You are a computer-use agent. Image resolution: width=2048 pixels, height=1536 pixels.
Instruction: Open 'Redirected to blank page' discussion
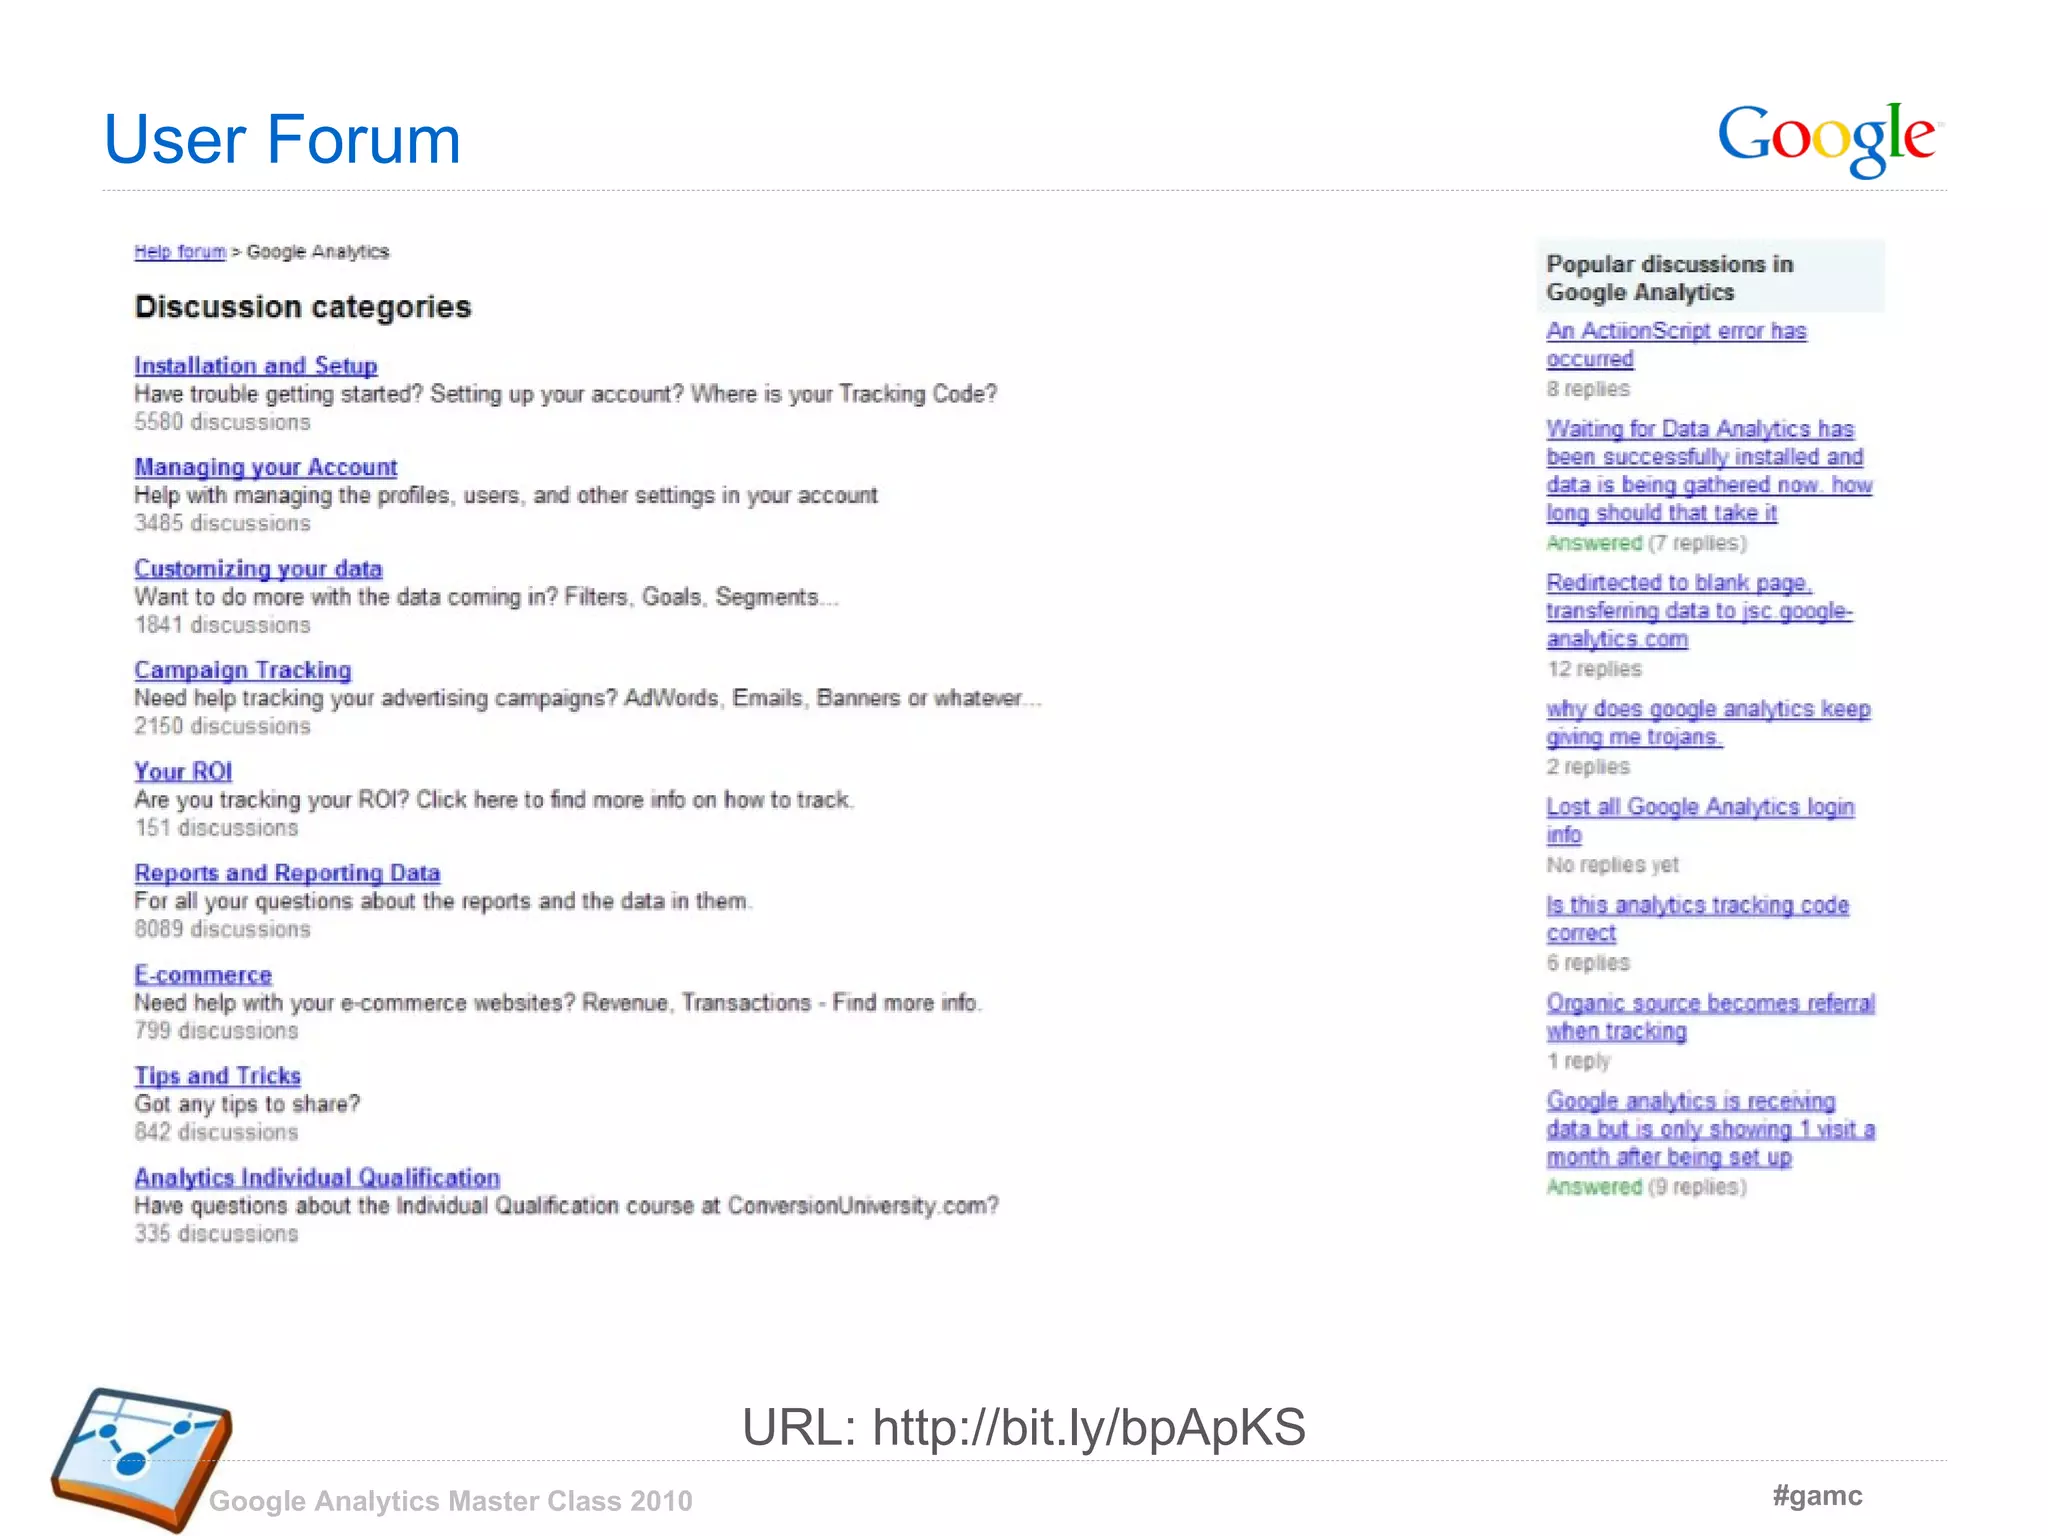click(x=1699, y=611)
